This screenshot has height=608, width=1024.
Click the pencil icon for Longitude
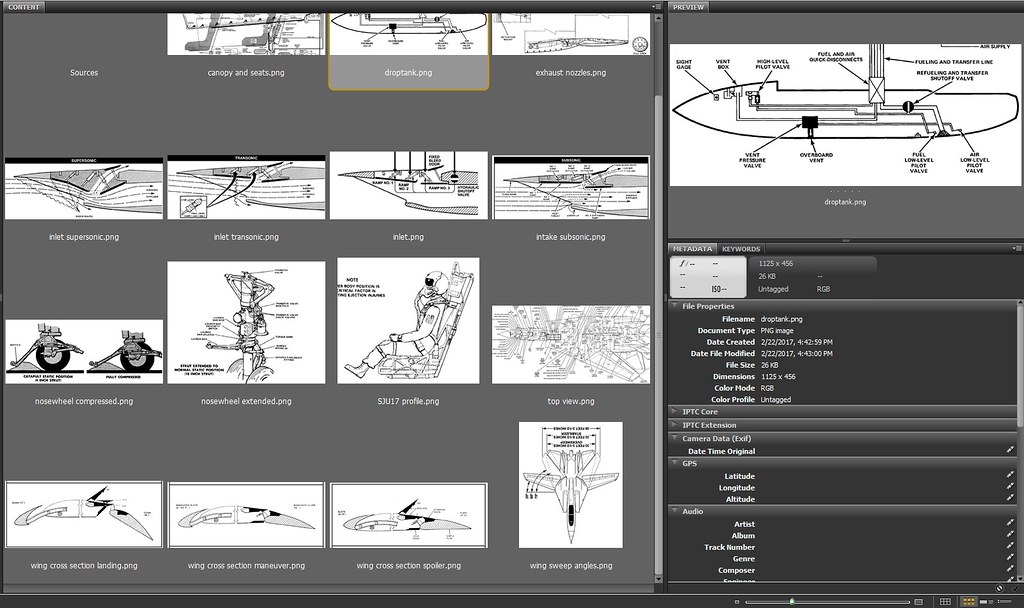1010,488
